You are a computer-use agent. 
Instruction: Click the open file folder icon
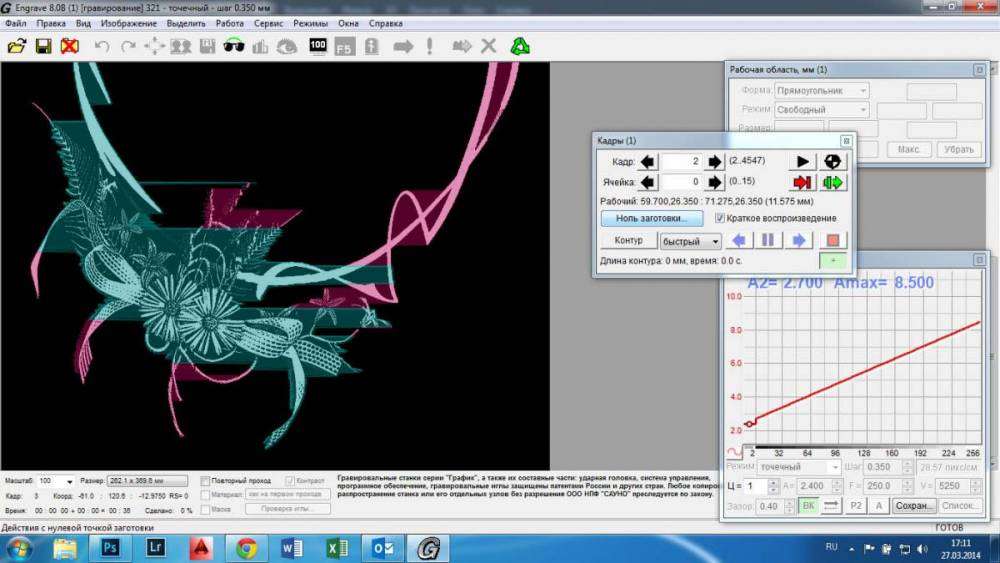click(17, 46)
